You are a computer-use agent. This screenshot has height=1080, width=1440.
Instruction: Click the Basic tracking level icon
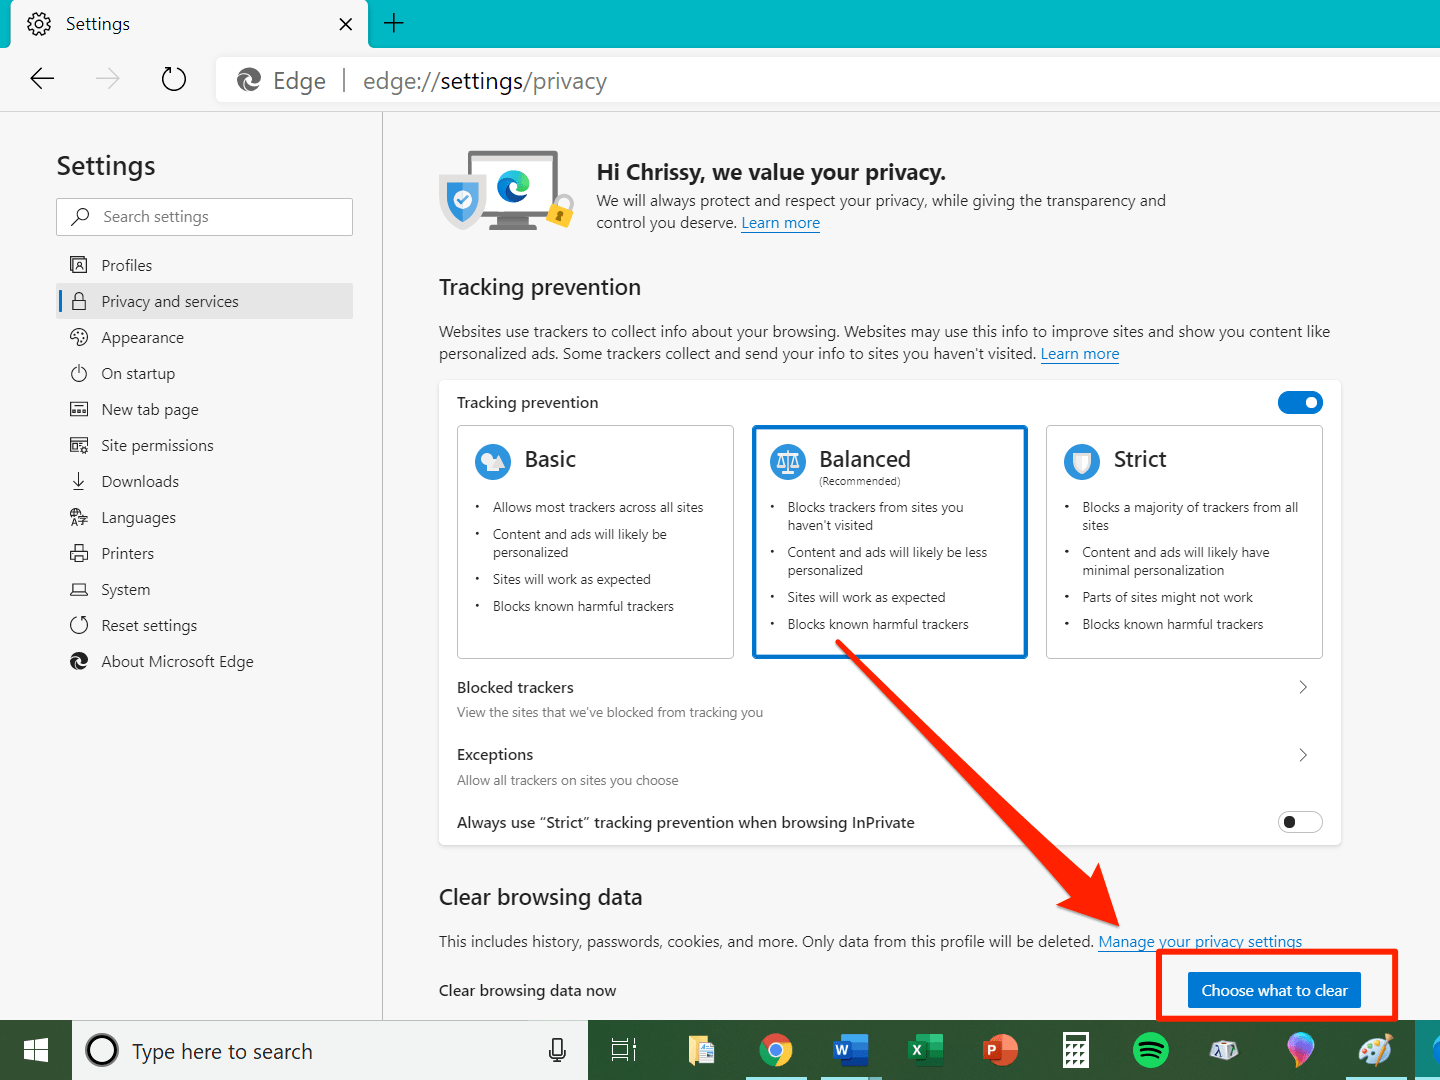coord(493,461)
